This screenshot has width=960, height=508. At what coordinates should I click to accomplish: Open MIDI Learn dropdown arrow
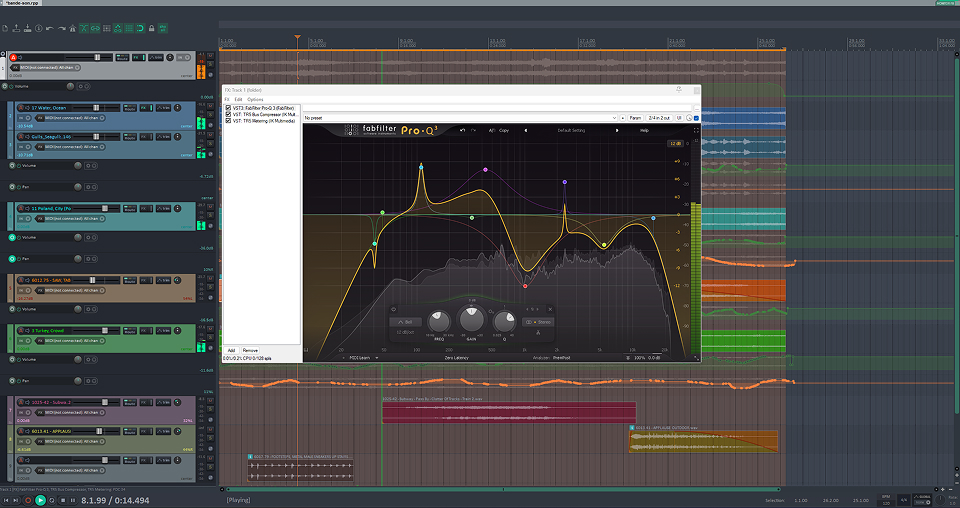[377, 357]
